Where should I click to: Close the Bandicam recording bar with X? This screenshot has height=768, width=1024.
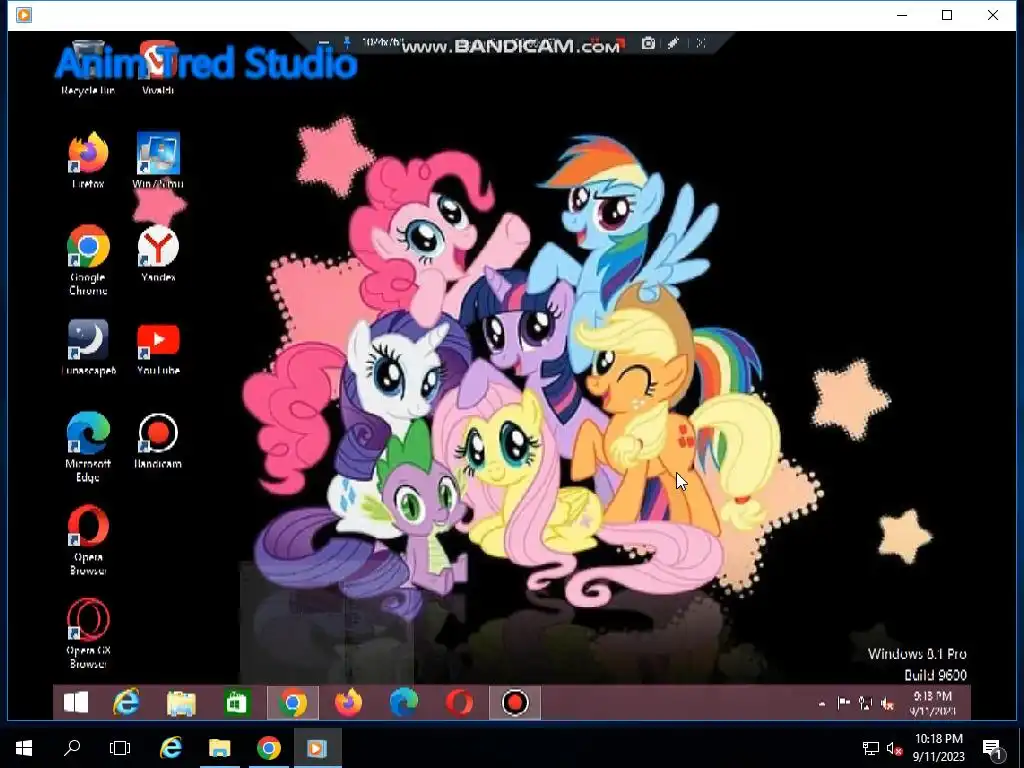701,43
